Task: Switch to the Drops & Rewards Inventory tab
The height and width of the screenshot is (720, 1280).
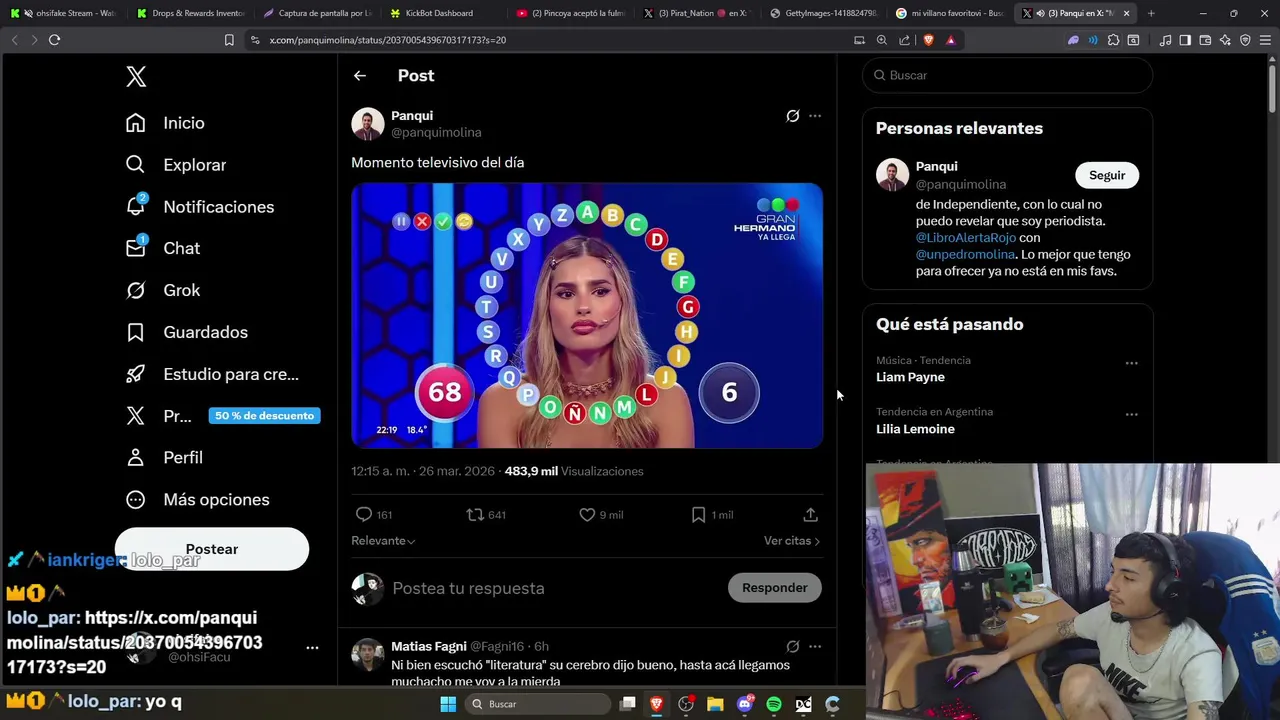Action: (190, 13)
